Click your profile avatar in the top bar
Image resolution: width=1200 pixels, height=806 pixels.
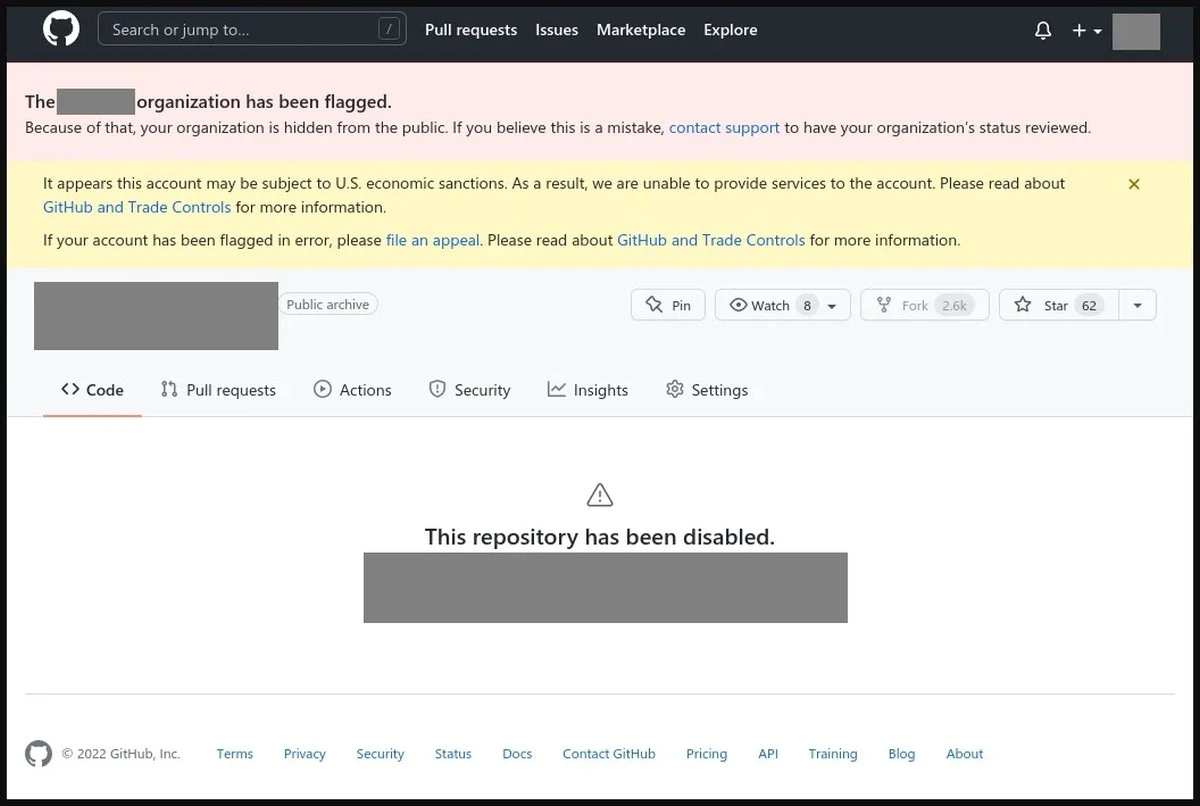(1136, 31)
